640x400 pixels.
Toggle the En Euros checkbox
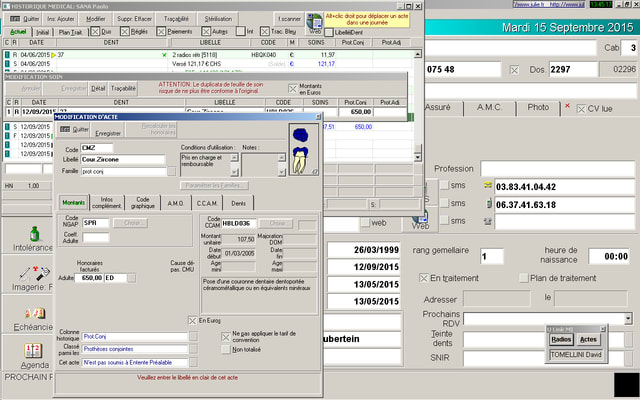coord(194,320)
